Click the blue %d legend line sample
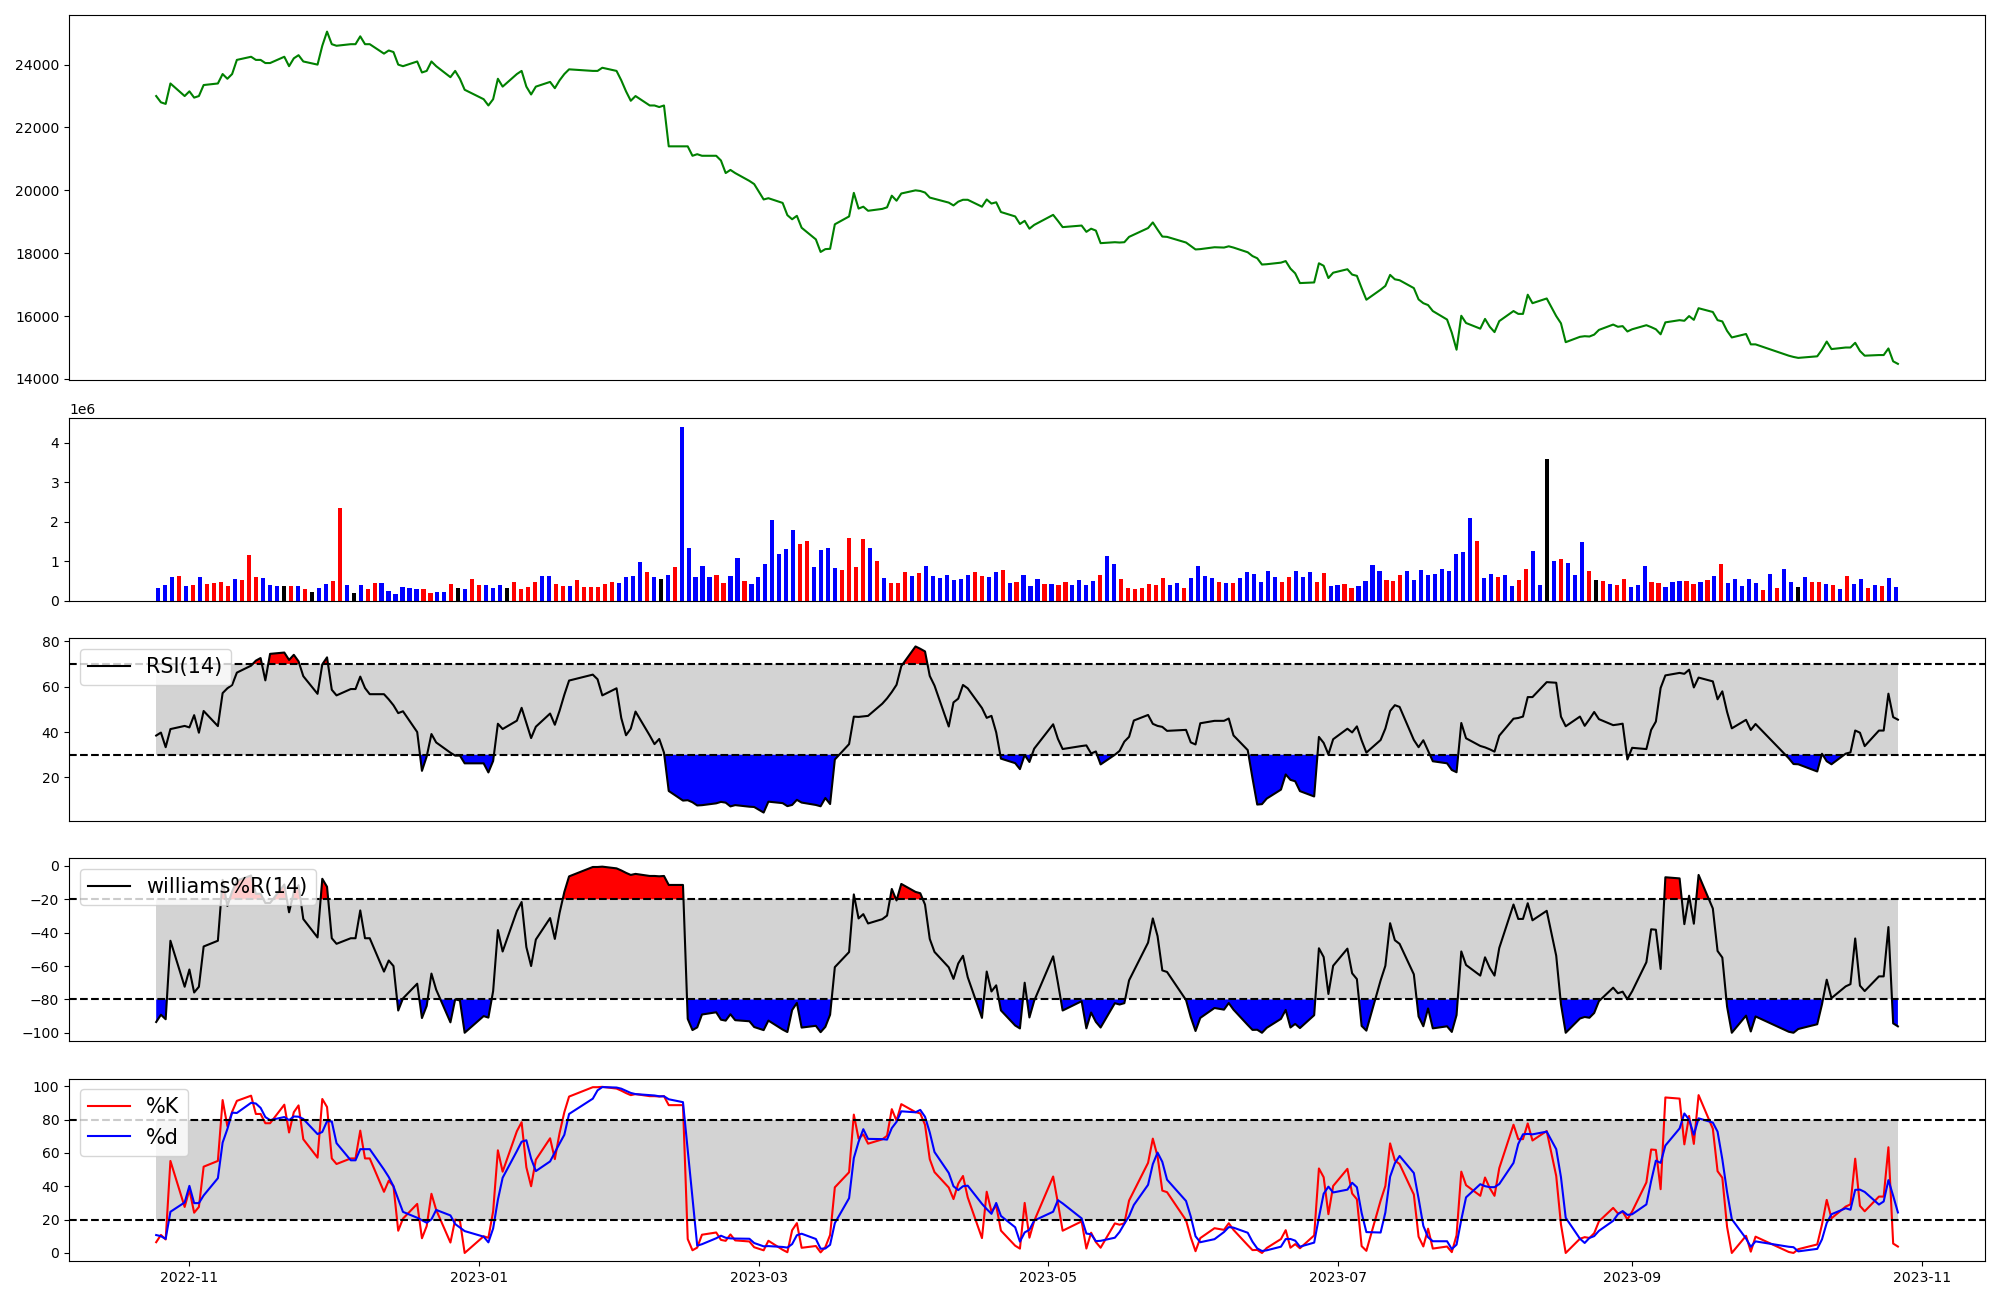This screenshot has height=1300, width=2000. point(110,1137)
